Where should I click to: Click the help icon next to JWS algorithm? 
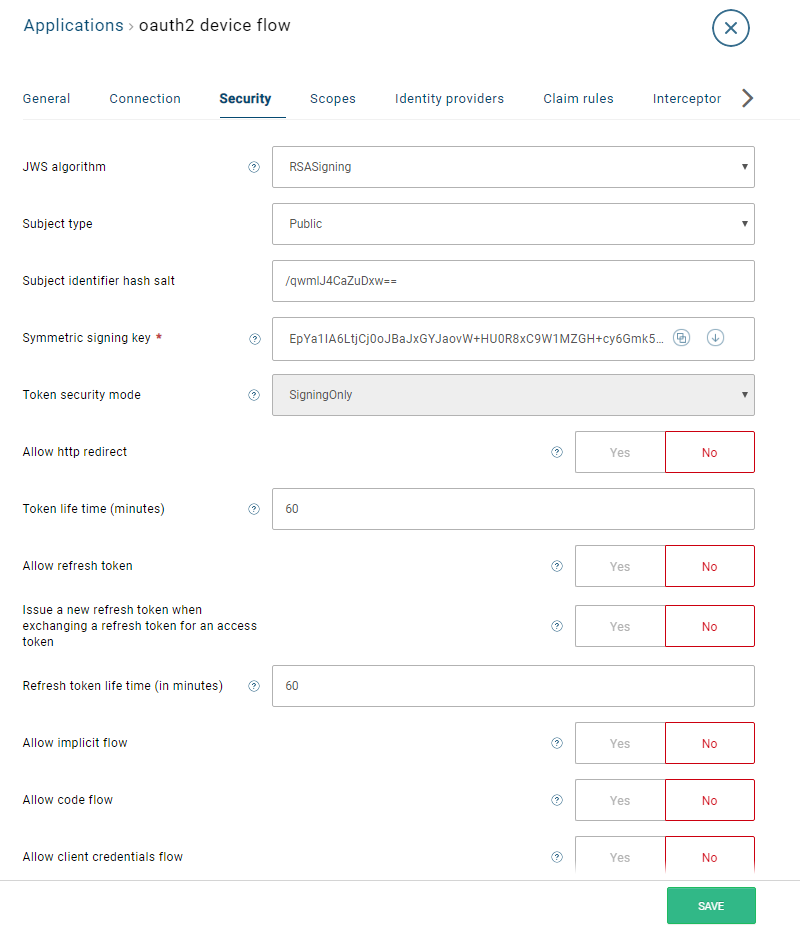coord(254,167)
